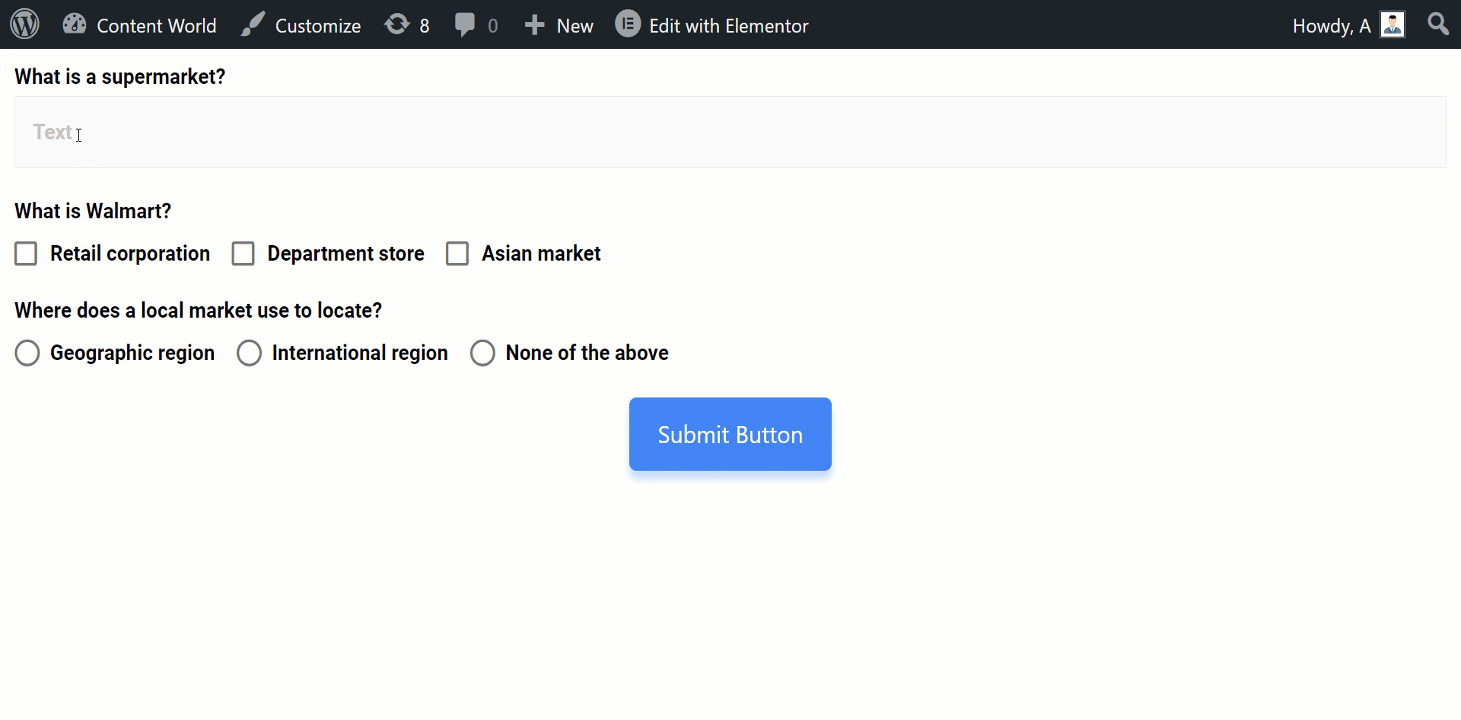The image size is (1461, 720).
Task: Click the local market location question text
Action: pyautogui.click(x=198, y=310)
